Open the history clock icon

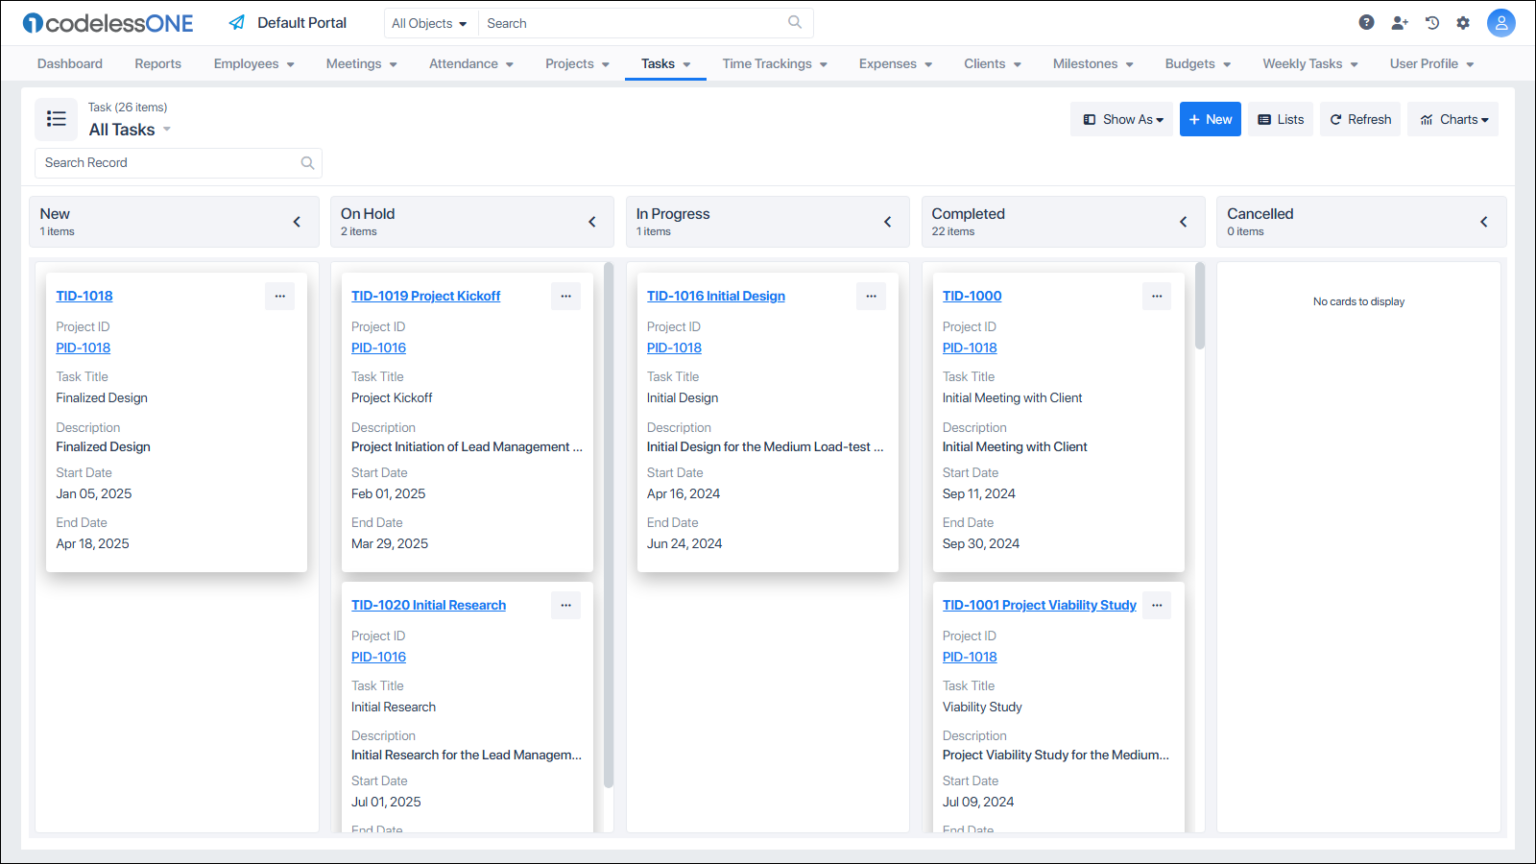coord(1432,22)
